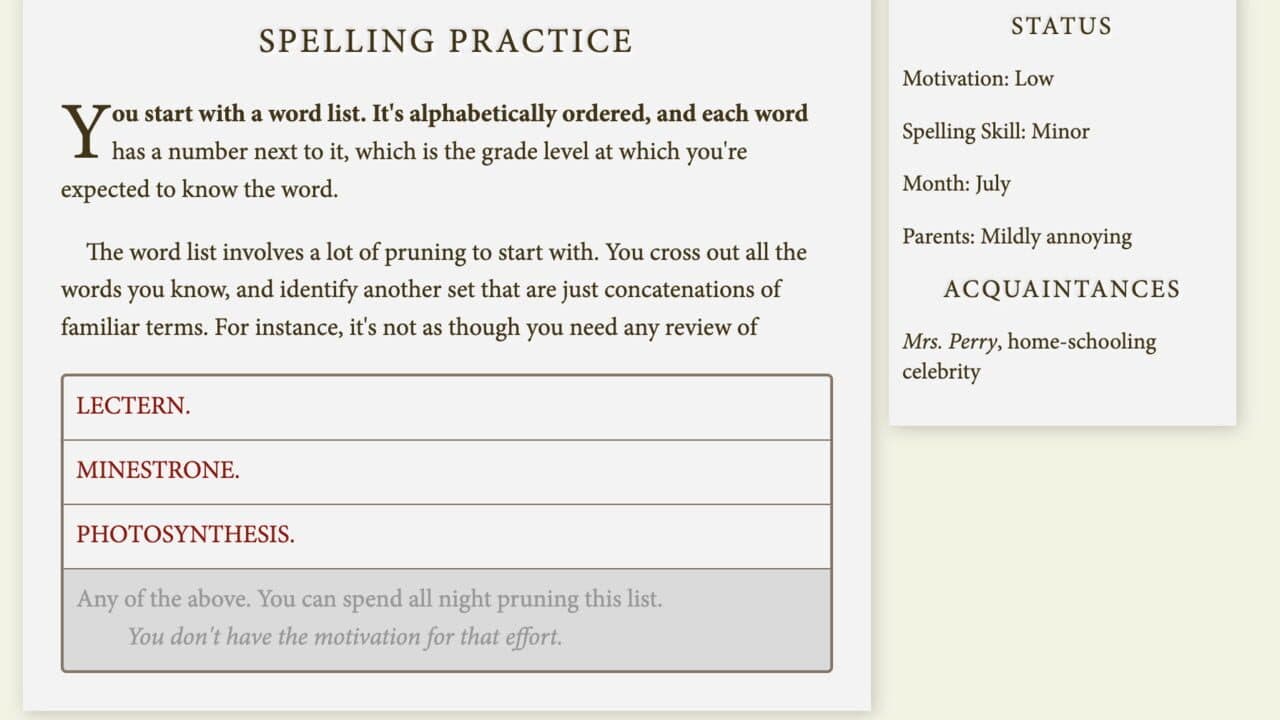This screenshot has height=720, width=1280.
Task: Click the Status sidebar heading
Action: point(1061,26)
